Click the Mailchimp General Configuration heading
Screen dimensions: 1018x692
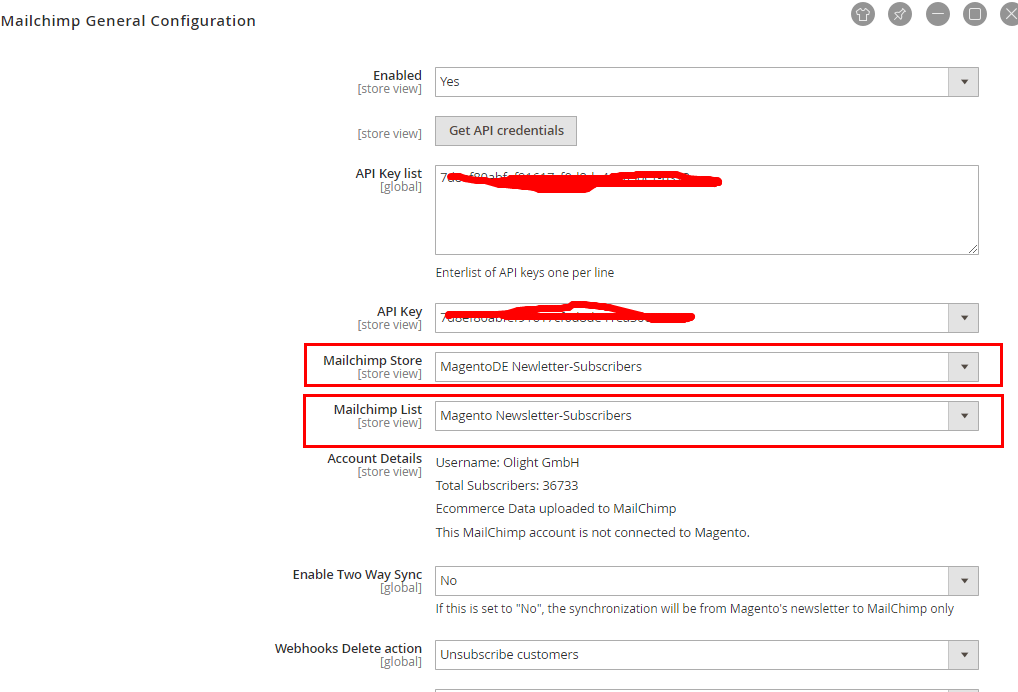coord(129,21)
